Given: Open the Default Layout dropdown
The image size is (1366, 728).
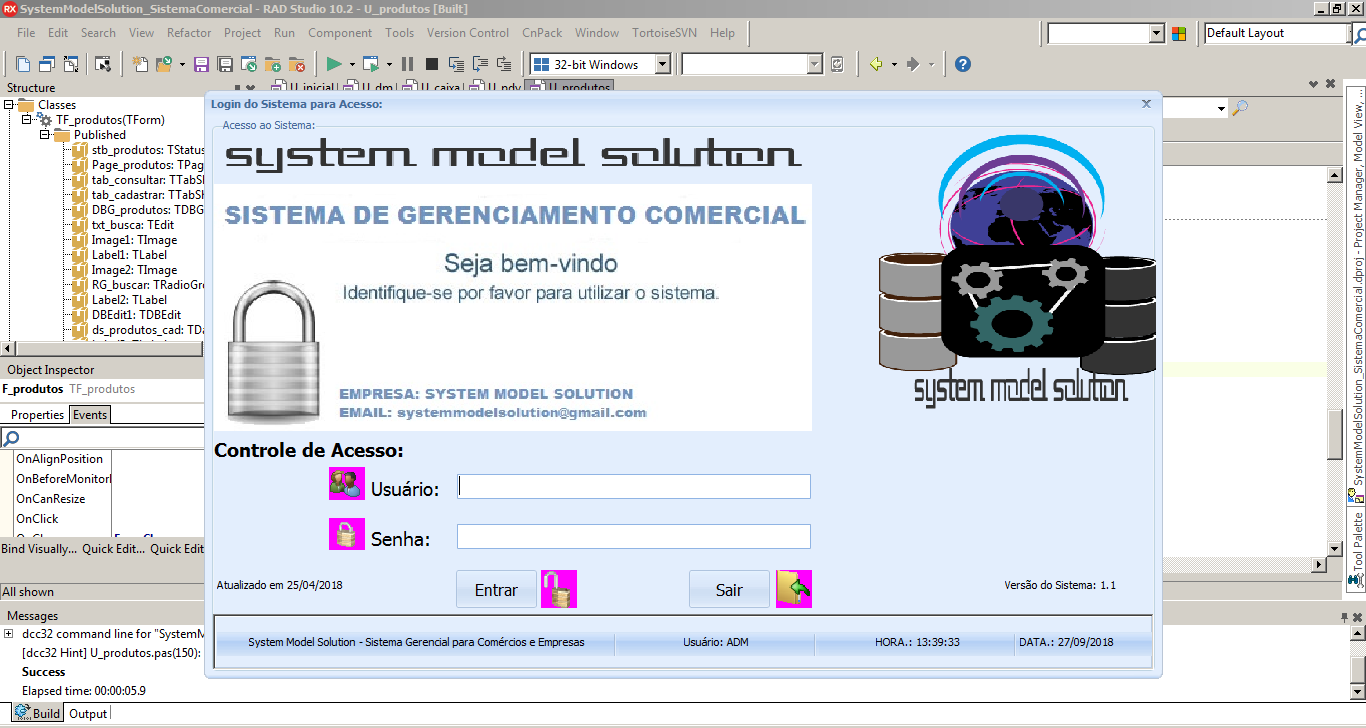Looking at the screenshot, I should point(1277,33).
